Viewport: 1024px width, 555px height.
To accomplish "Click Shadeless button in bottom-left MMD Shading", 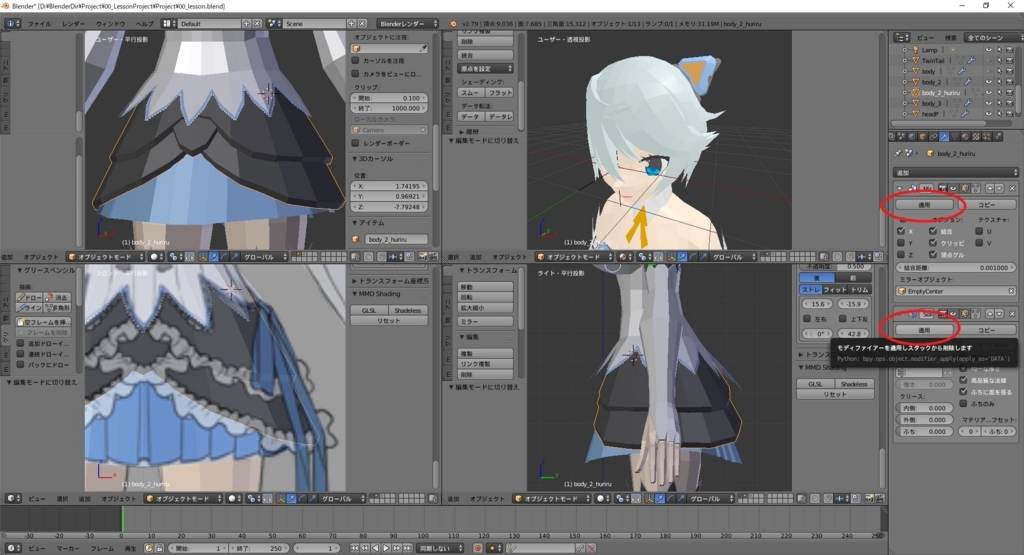I will (408, 311).
